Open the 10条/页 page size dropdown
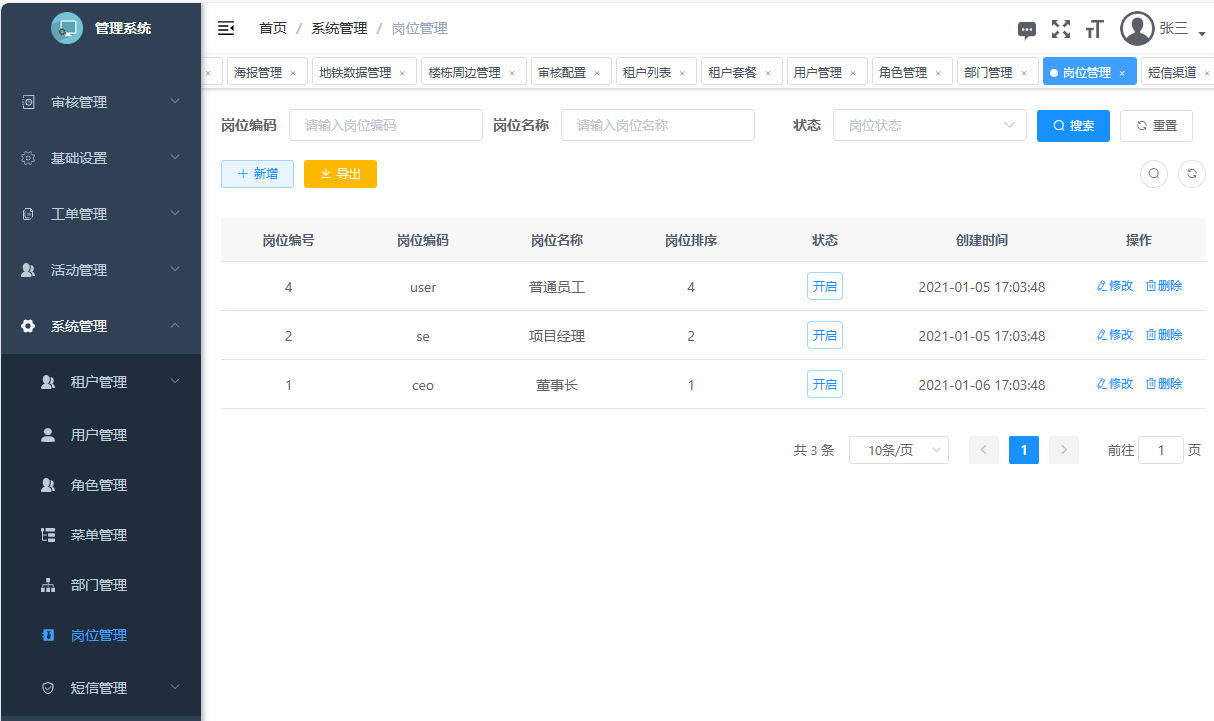 (898, 450)
